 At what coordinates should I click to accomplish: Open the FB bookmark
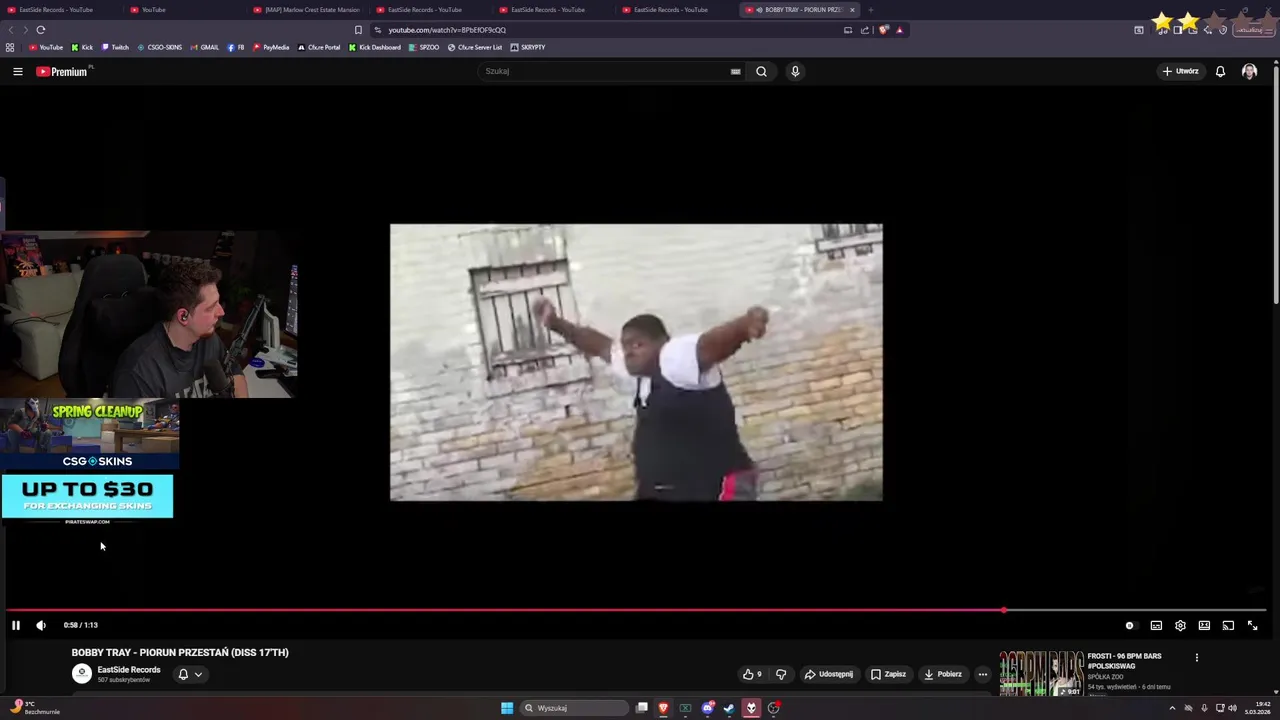tap(236, 47)
